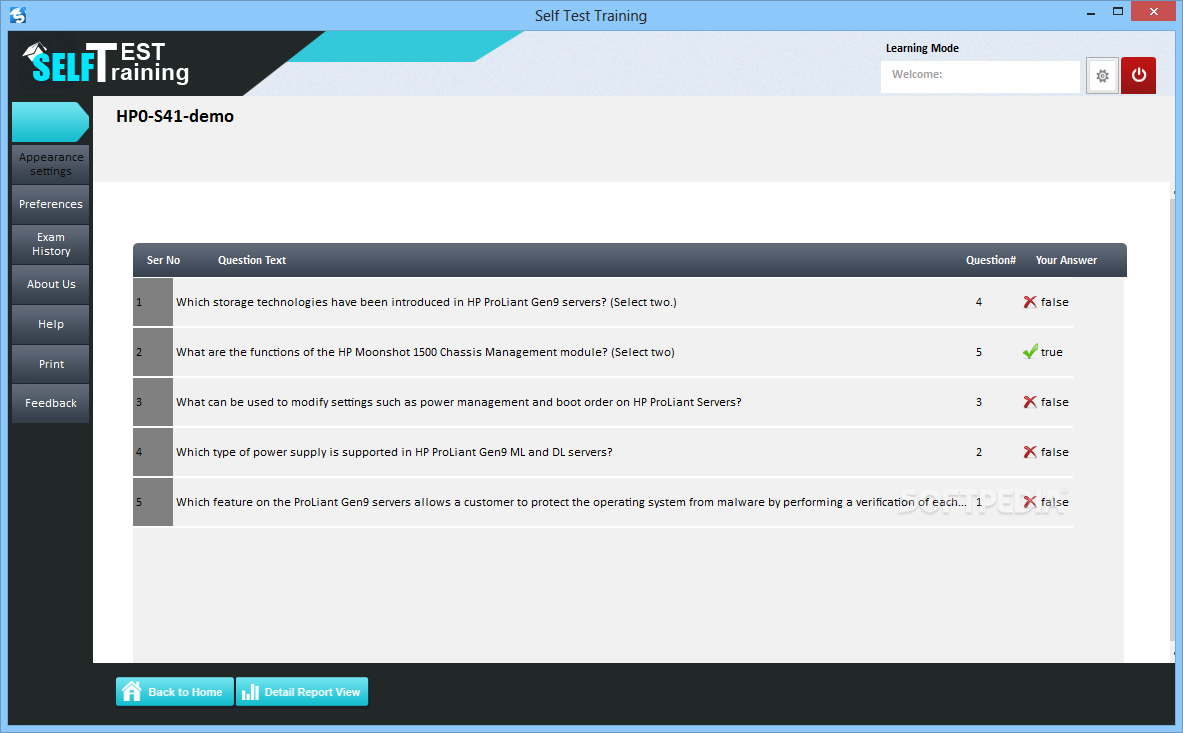Click the Self Test Training logo
Viewport: 1183px width, 733px height.
pyautogui.click(x=106, y=63)
